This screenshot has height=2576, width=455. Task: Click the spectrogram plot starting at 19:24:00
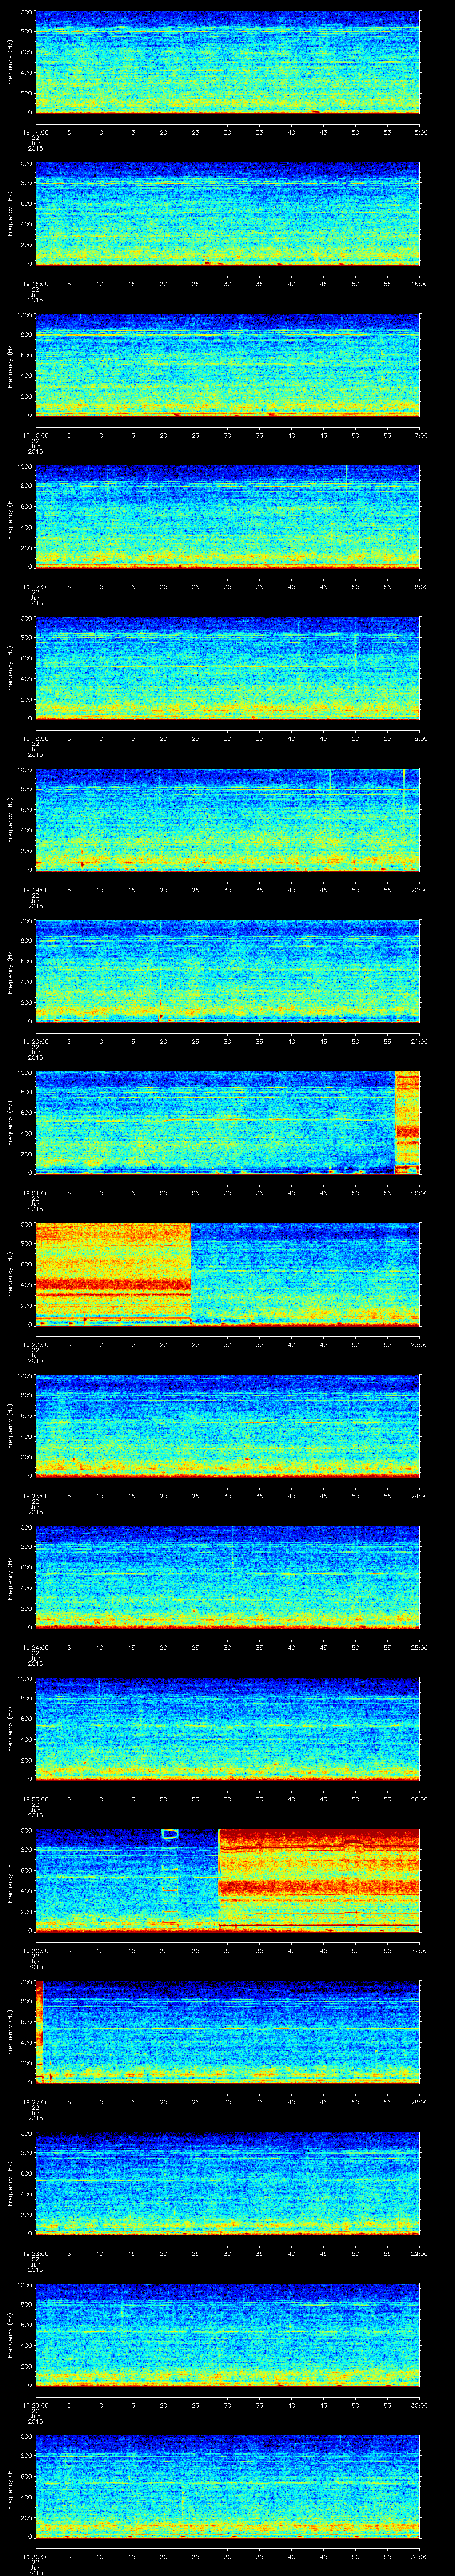point(227,1577)
